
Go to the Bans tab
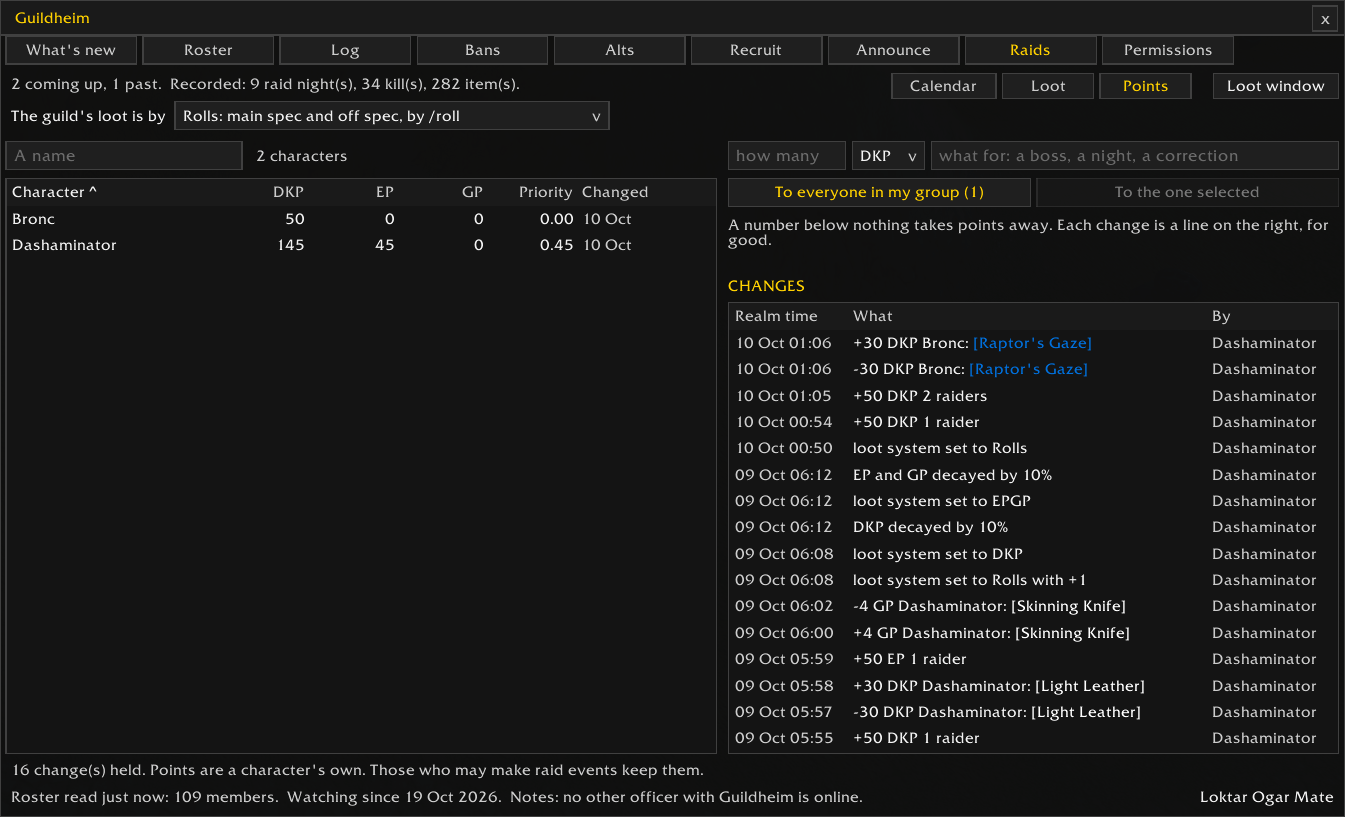482,50
